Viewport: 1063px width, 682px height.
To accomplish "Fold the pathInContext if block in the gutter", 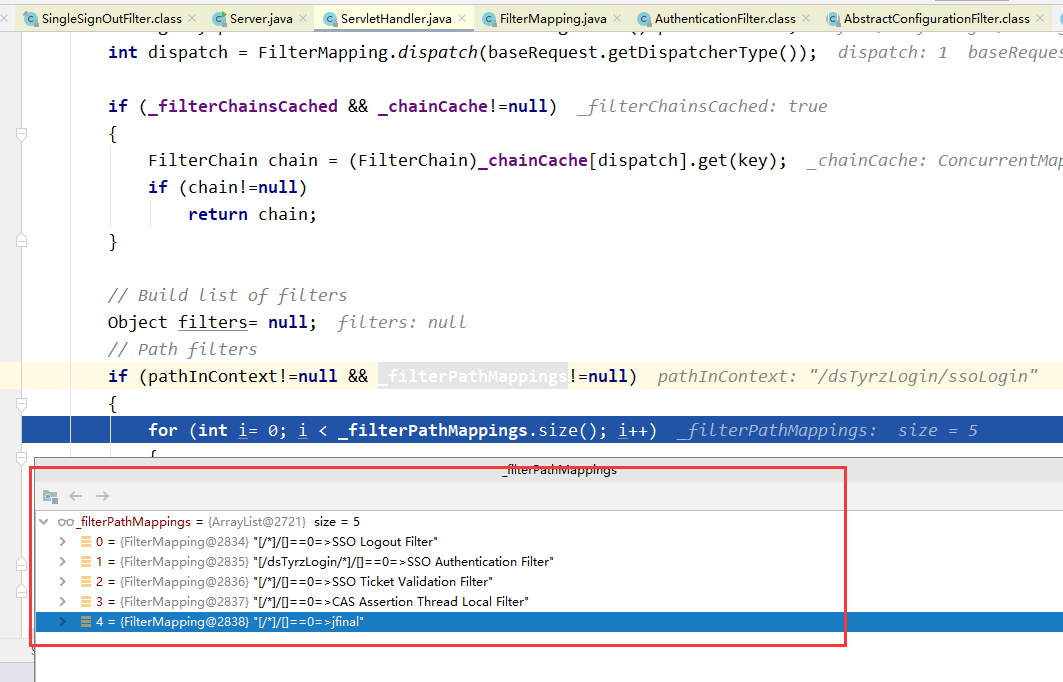I will pyautogui.click(x=22, y=405).
